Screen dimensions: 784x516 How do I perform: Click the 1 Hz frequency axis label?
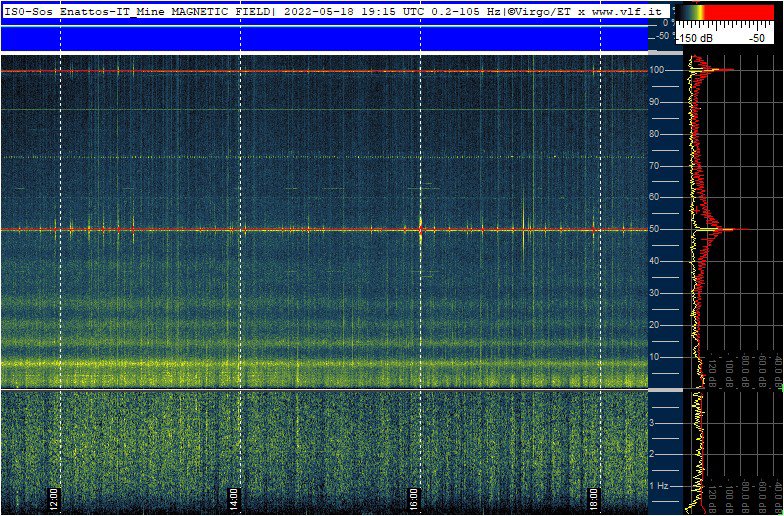[659, 486]
